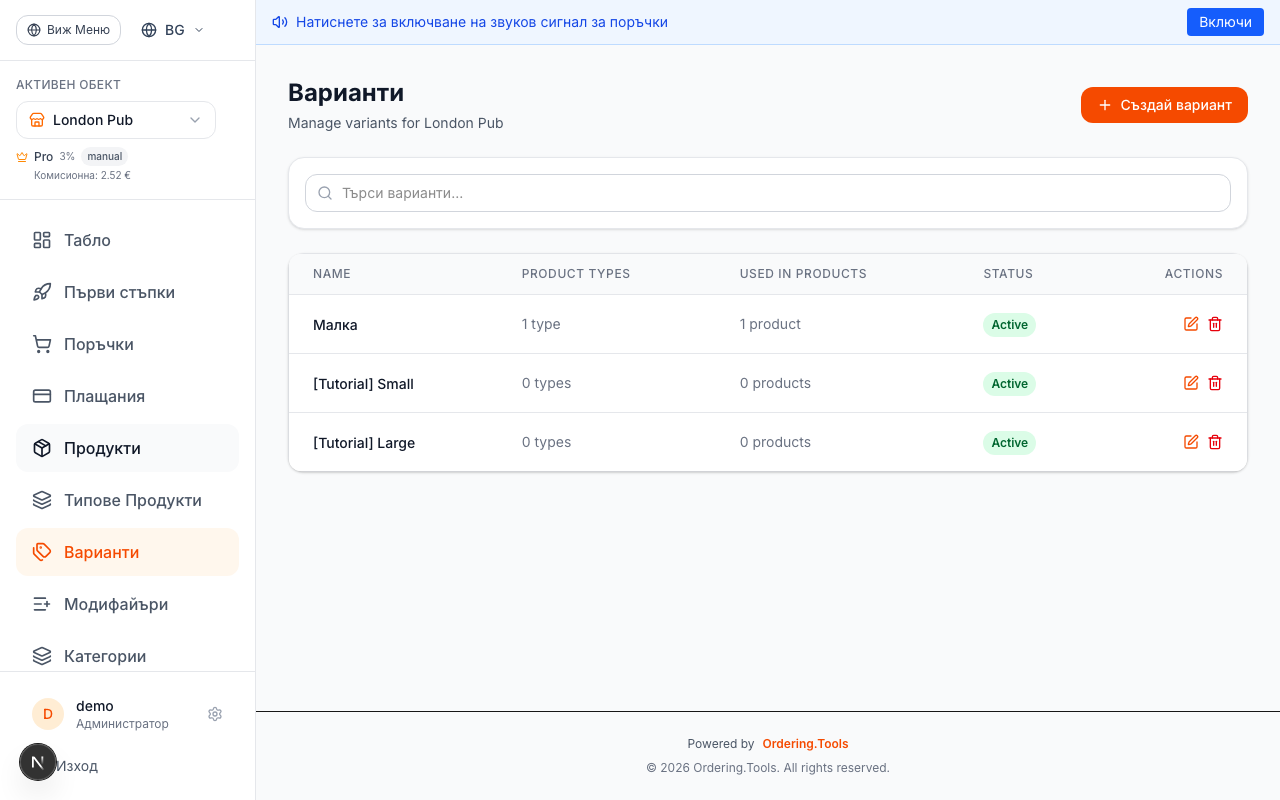Open the settings gear next to demo Администратор
The image size is (1280, 800).
(x=215, y=714)
